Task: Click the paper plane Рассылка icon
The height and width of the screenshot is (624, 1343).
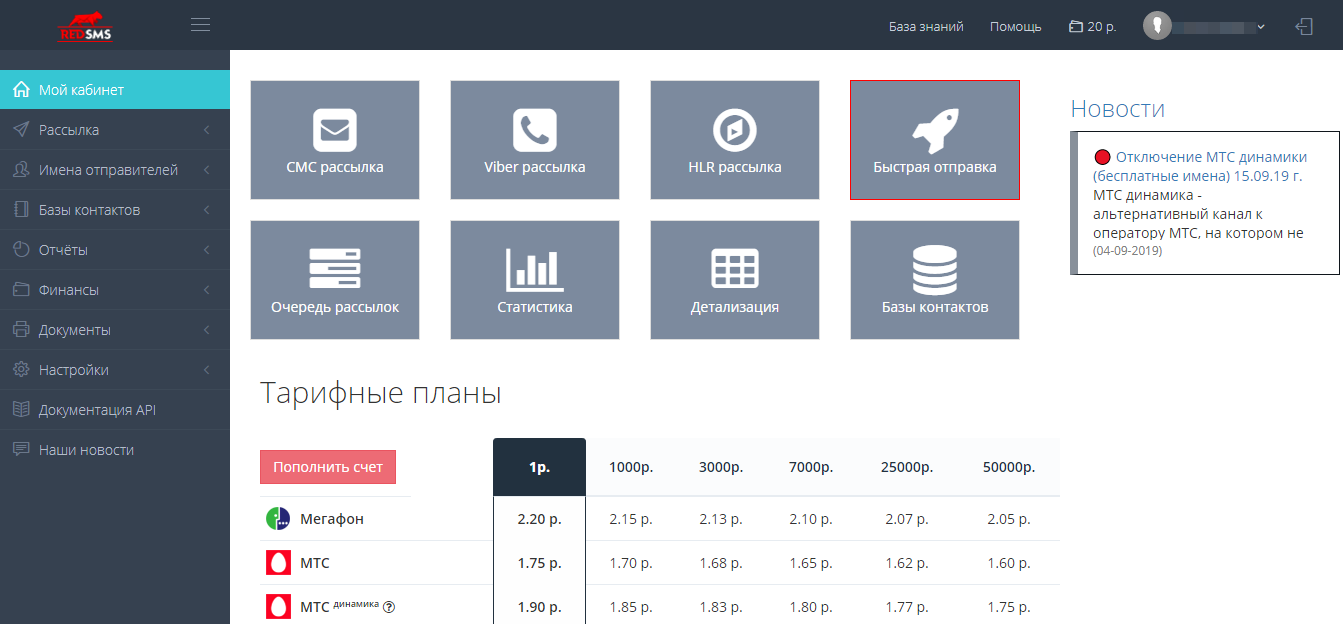Action: [x=21, y=130]
